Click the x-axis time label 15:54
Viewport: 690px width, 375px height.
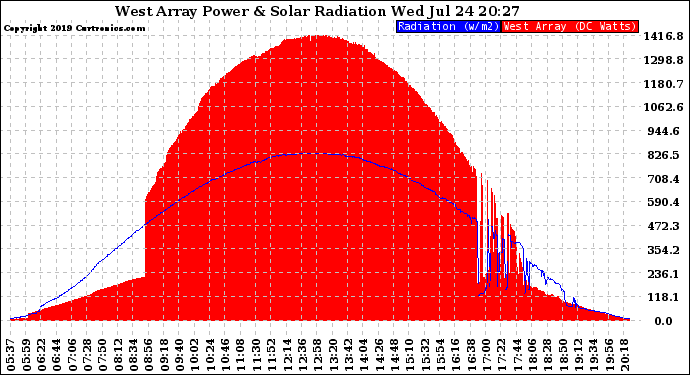(440, 355)
